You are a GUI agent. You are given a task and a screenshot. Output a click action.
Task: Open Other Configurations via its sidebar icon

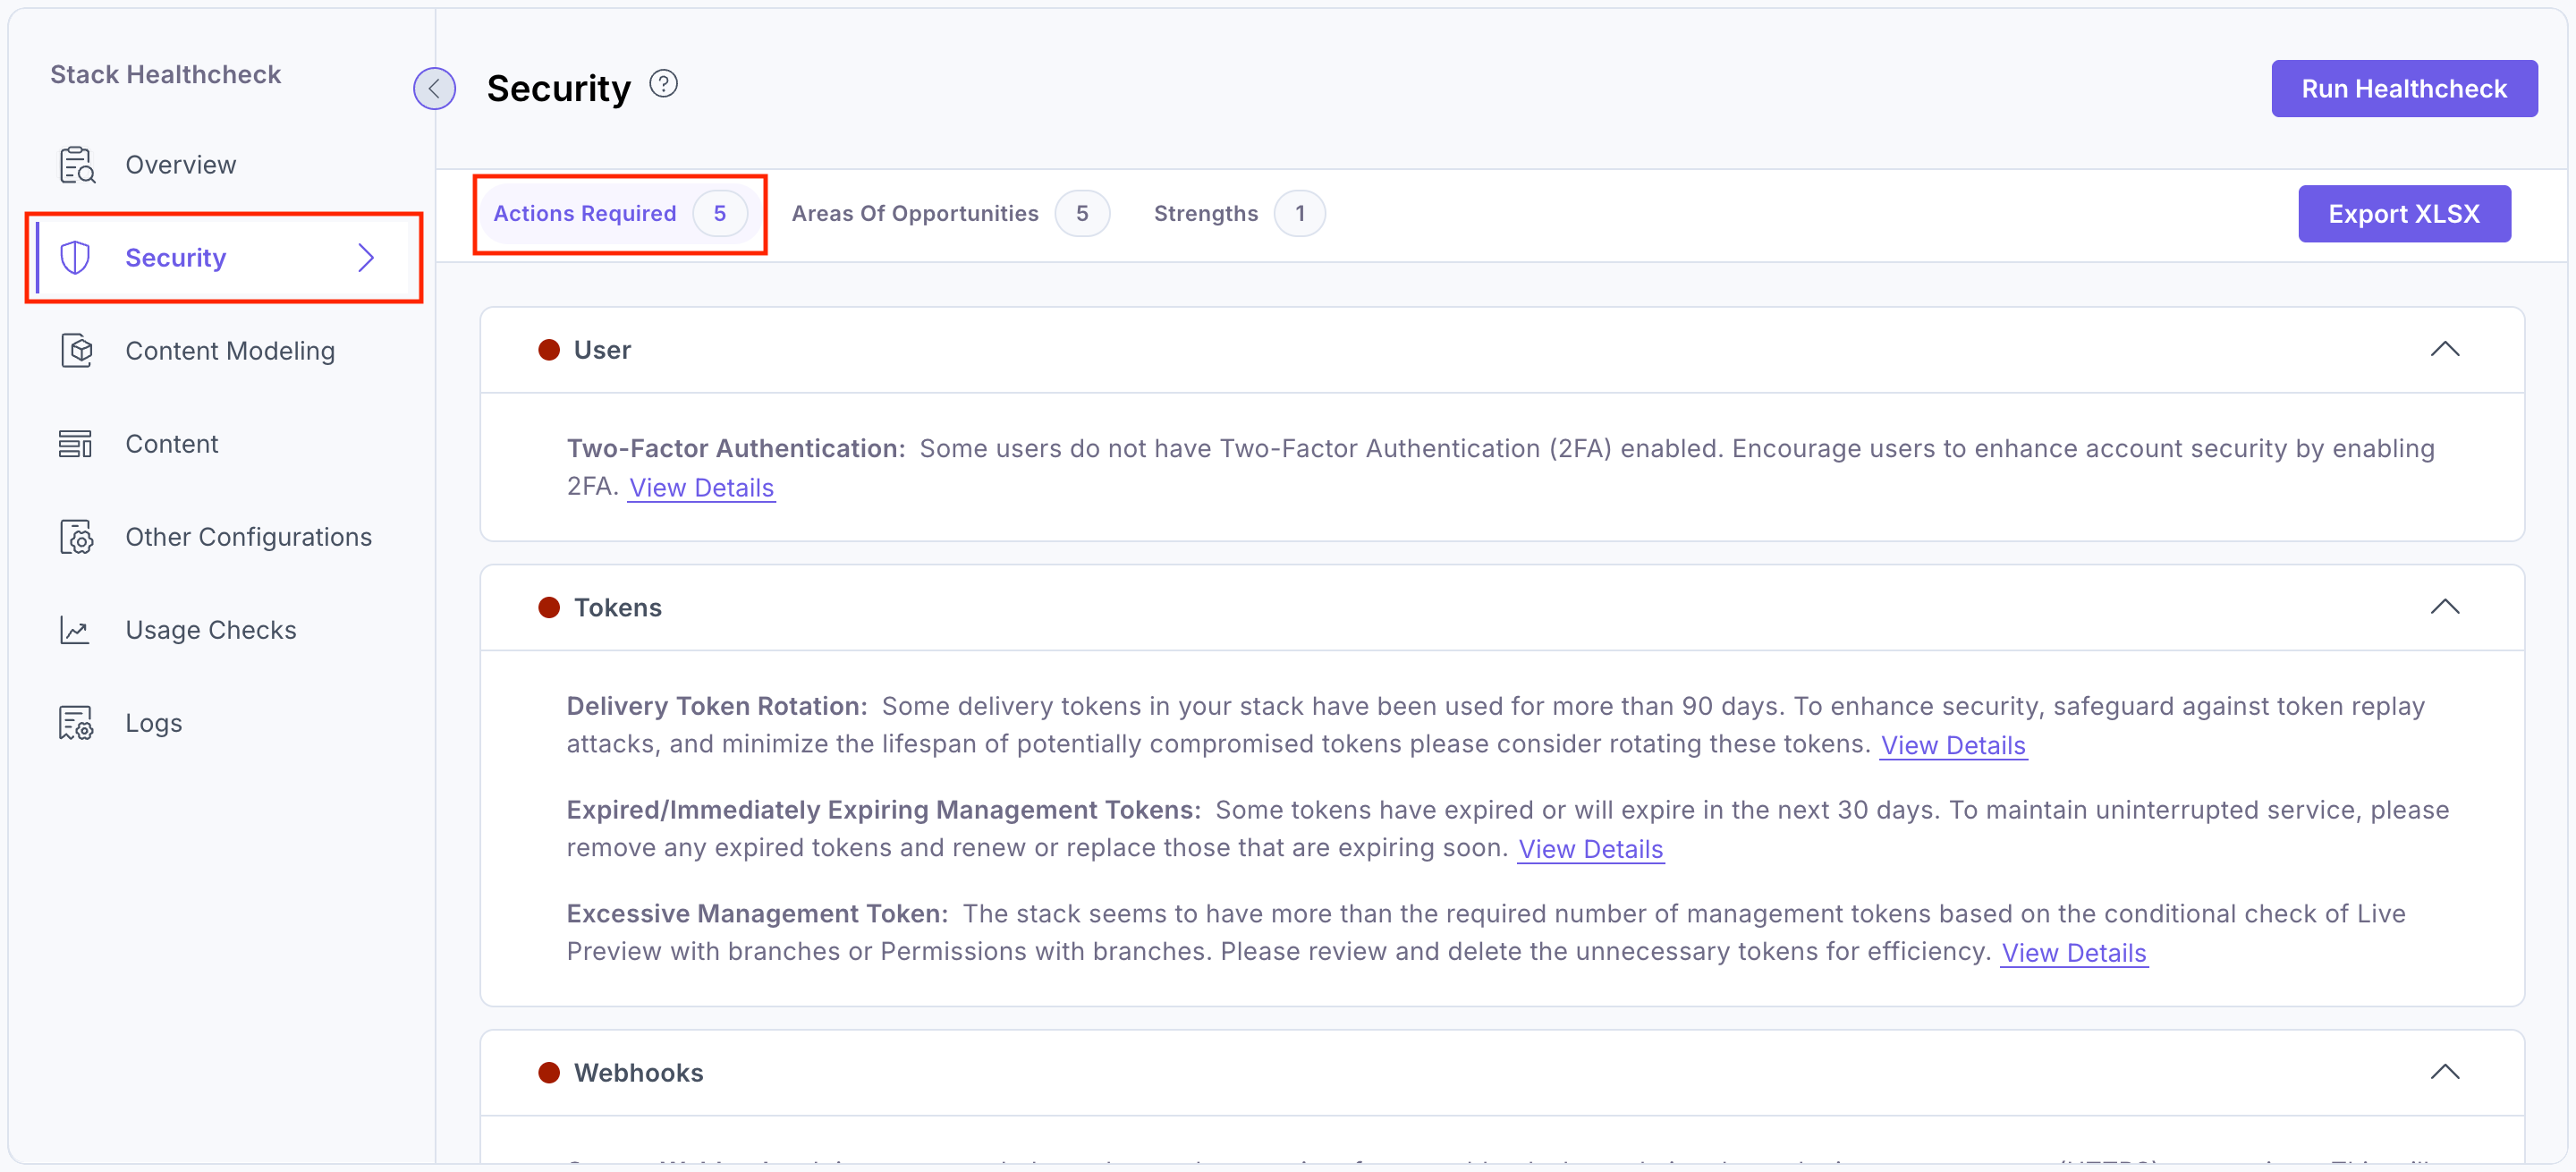pyautogui.click(x=77, y=536)
